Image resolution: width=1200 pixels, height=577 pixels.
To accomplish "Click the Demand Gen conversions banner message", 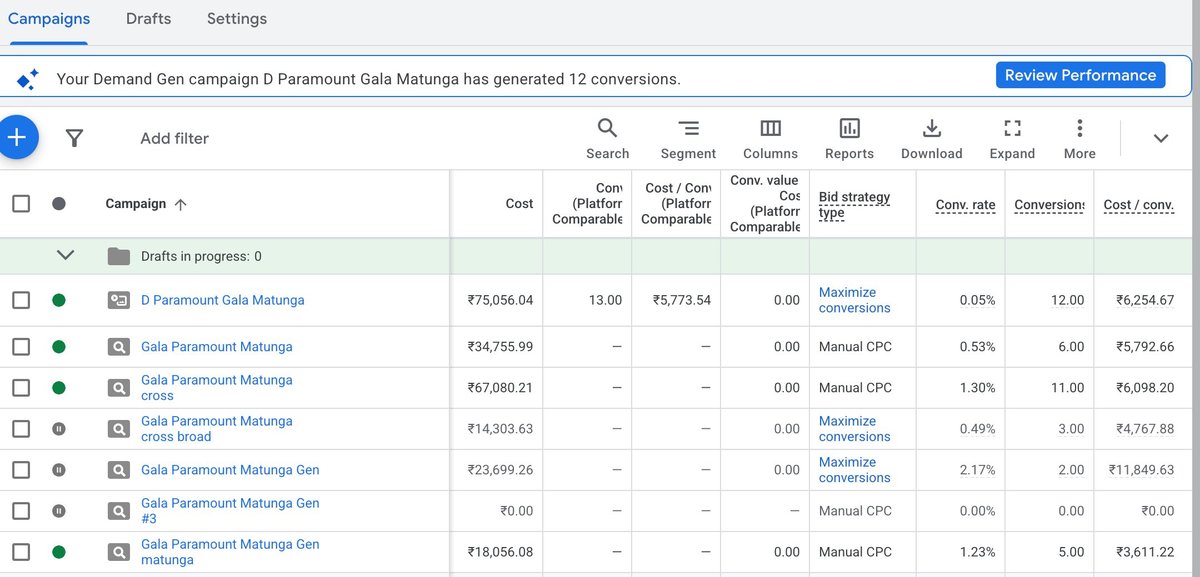I will coord(368,78).
